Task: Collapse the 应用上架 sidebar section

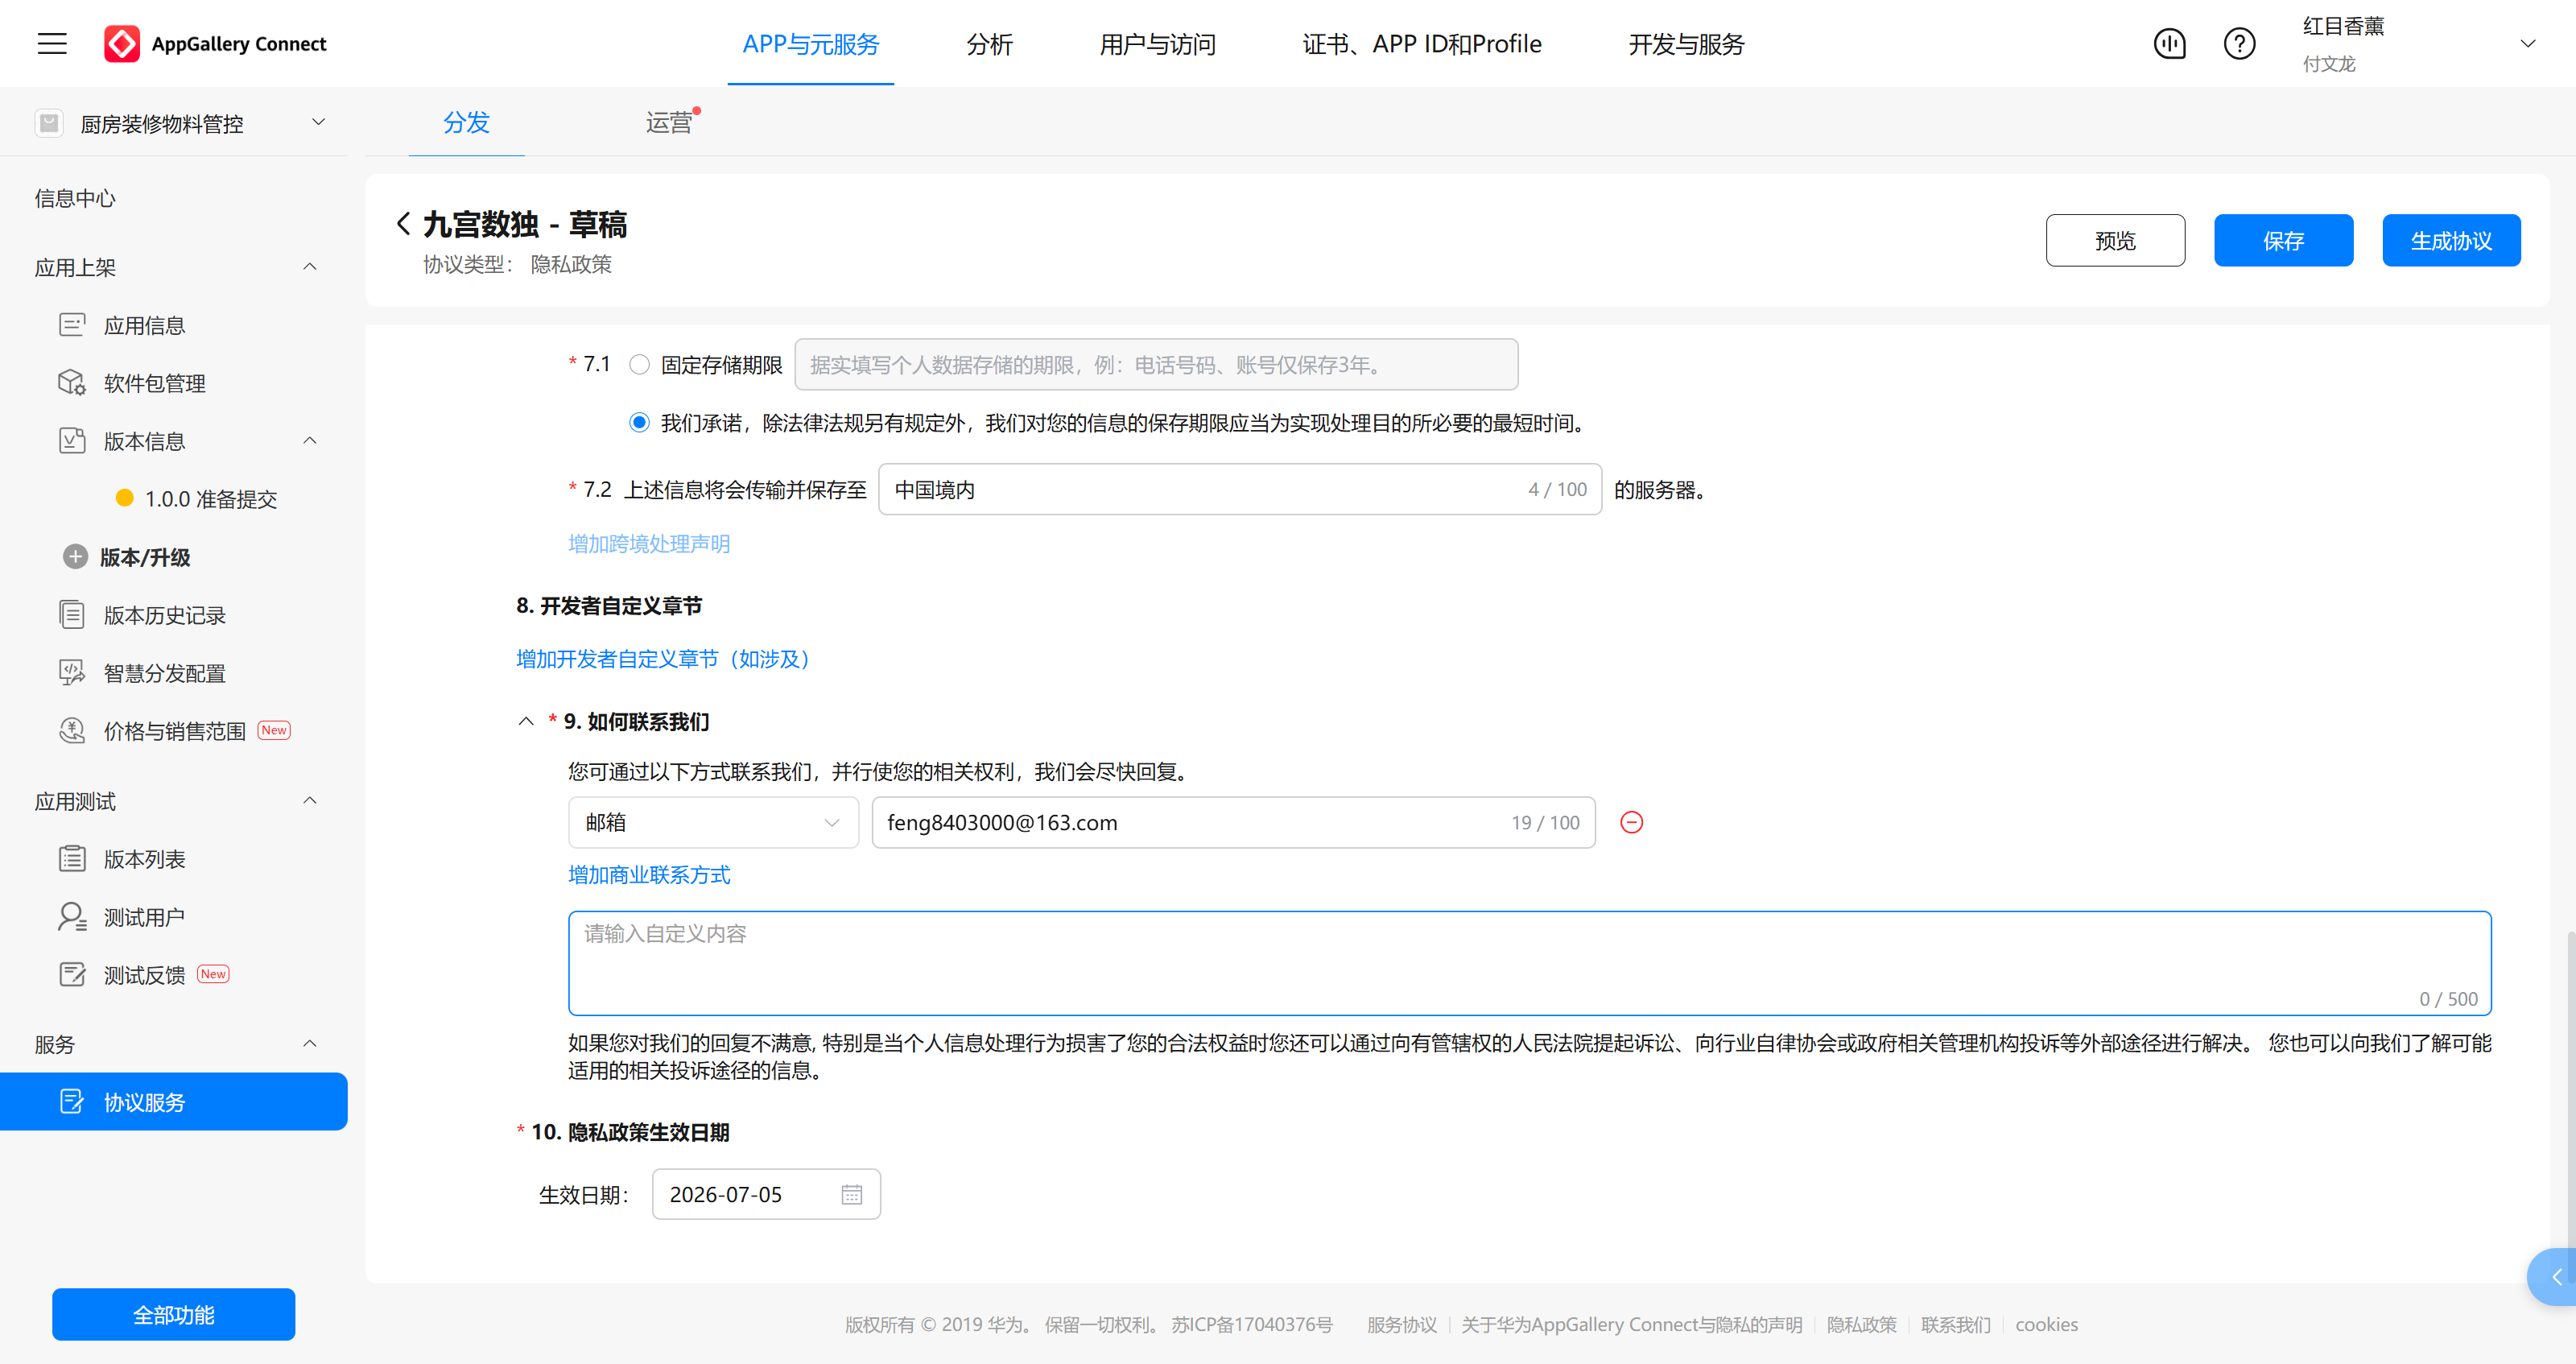Action: point(310,267)
